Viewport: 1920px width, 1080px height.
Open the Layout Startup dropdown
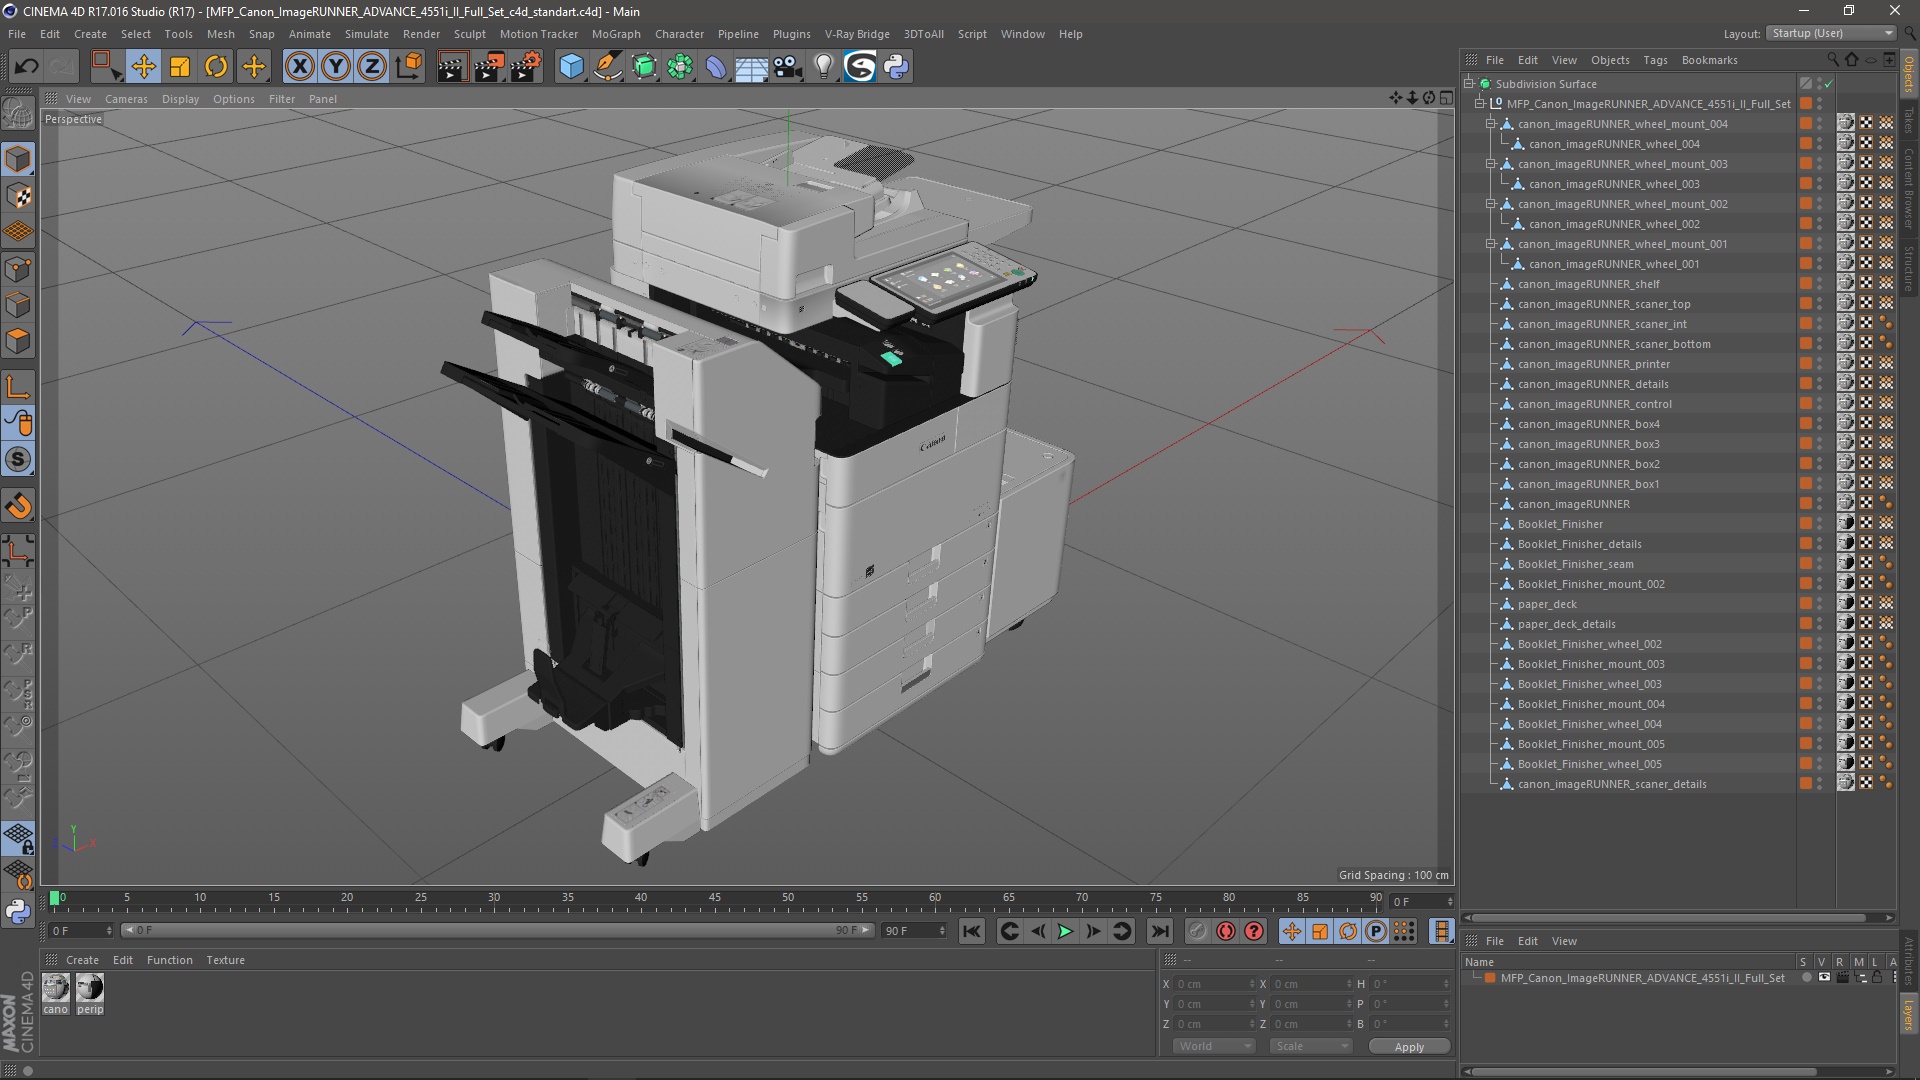tap(1830, 34)
